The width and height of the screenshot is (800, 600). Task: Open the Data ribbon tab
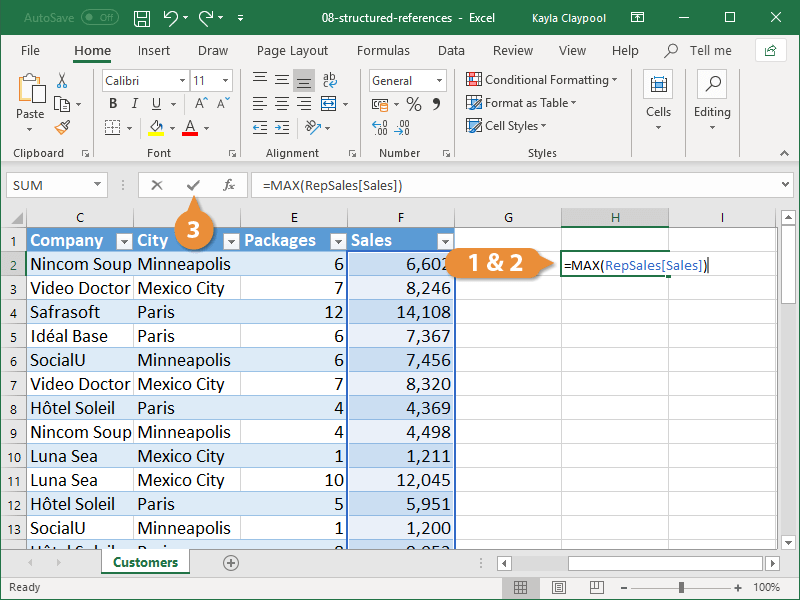[x=450, y=50]
